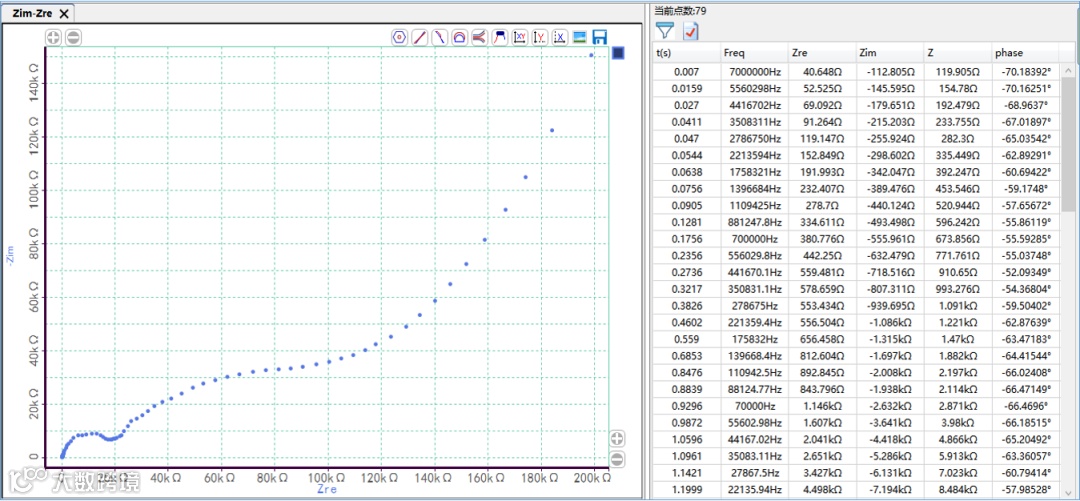The height and width of the screenshot is (501, 1080).
Task: Click the dark blue series legend square
Action: pos(618,53)
